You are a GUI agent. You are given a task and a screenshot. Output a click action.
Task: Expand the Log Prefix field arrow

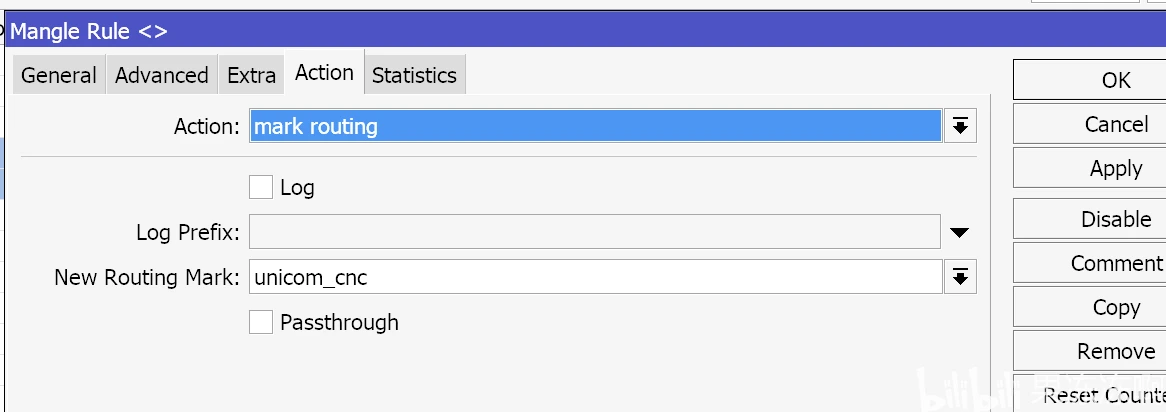960,233
